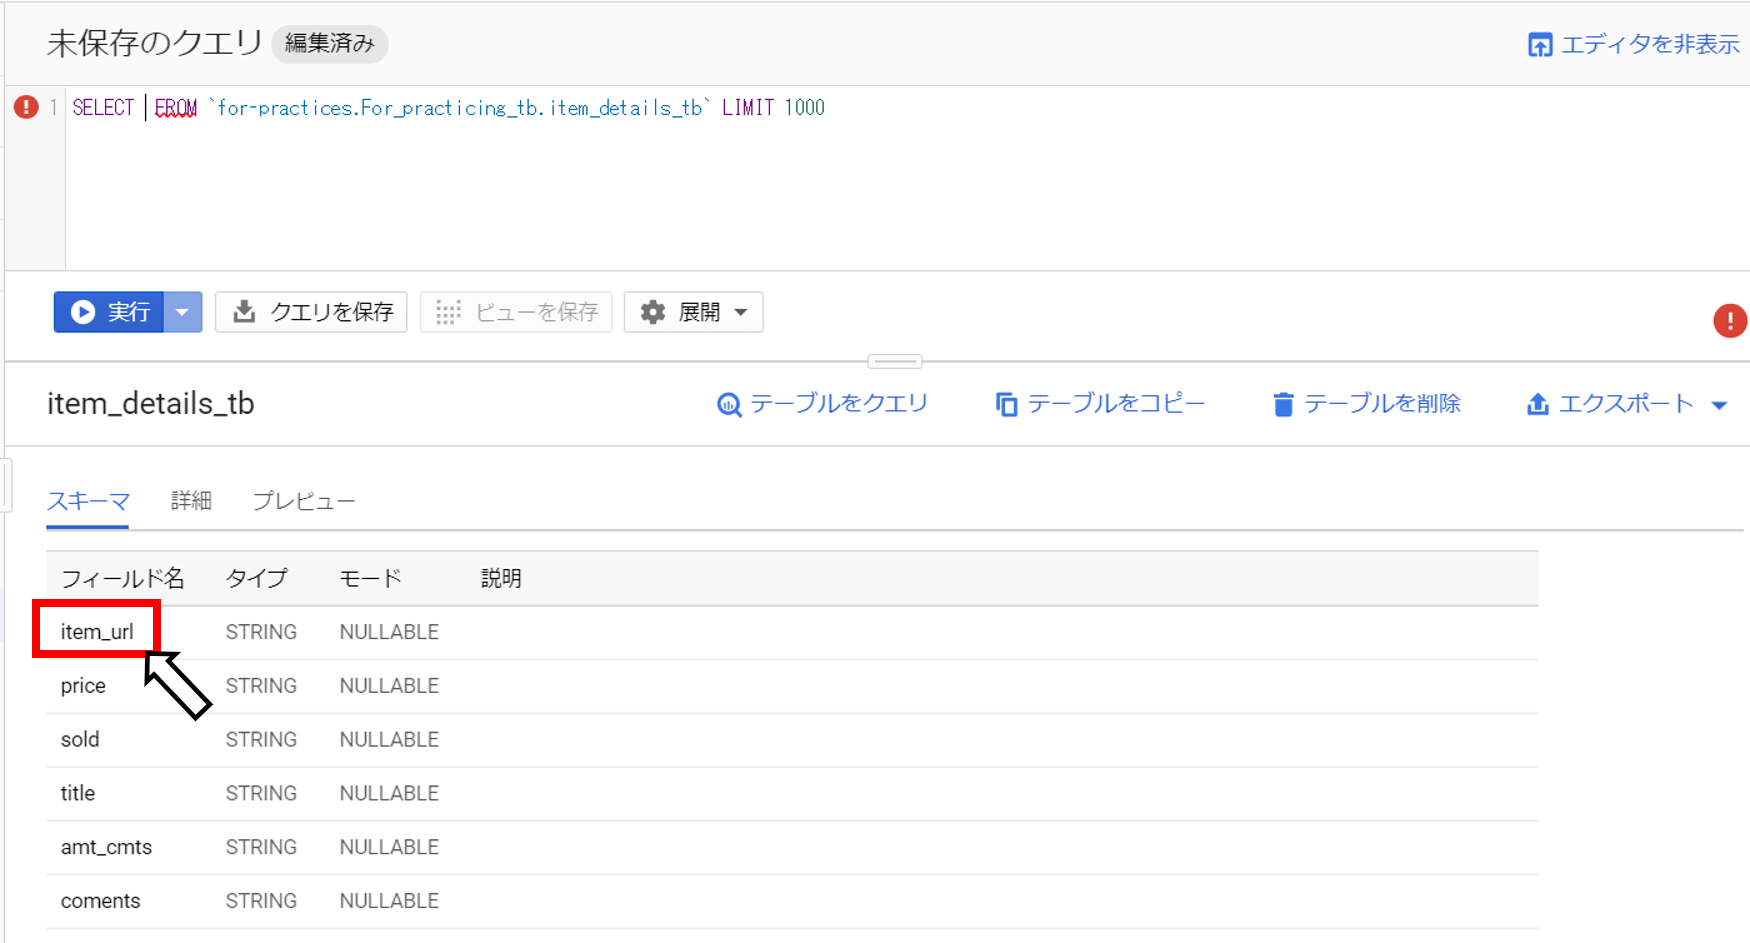Click the 編集済み status badge
This screenshot has width=1750, height=943.
point(329,44)
